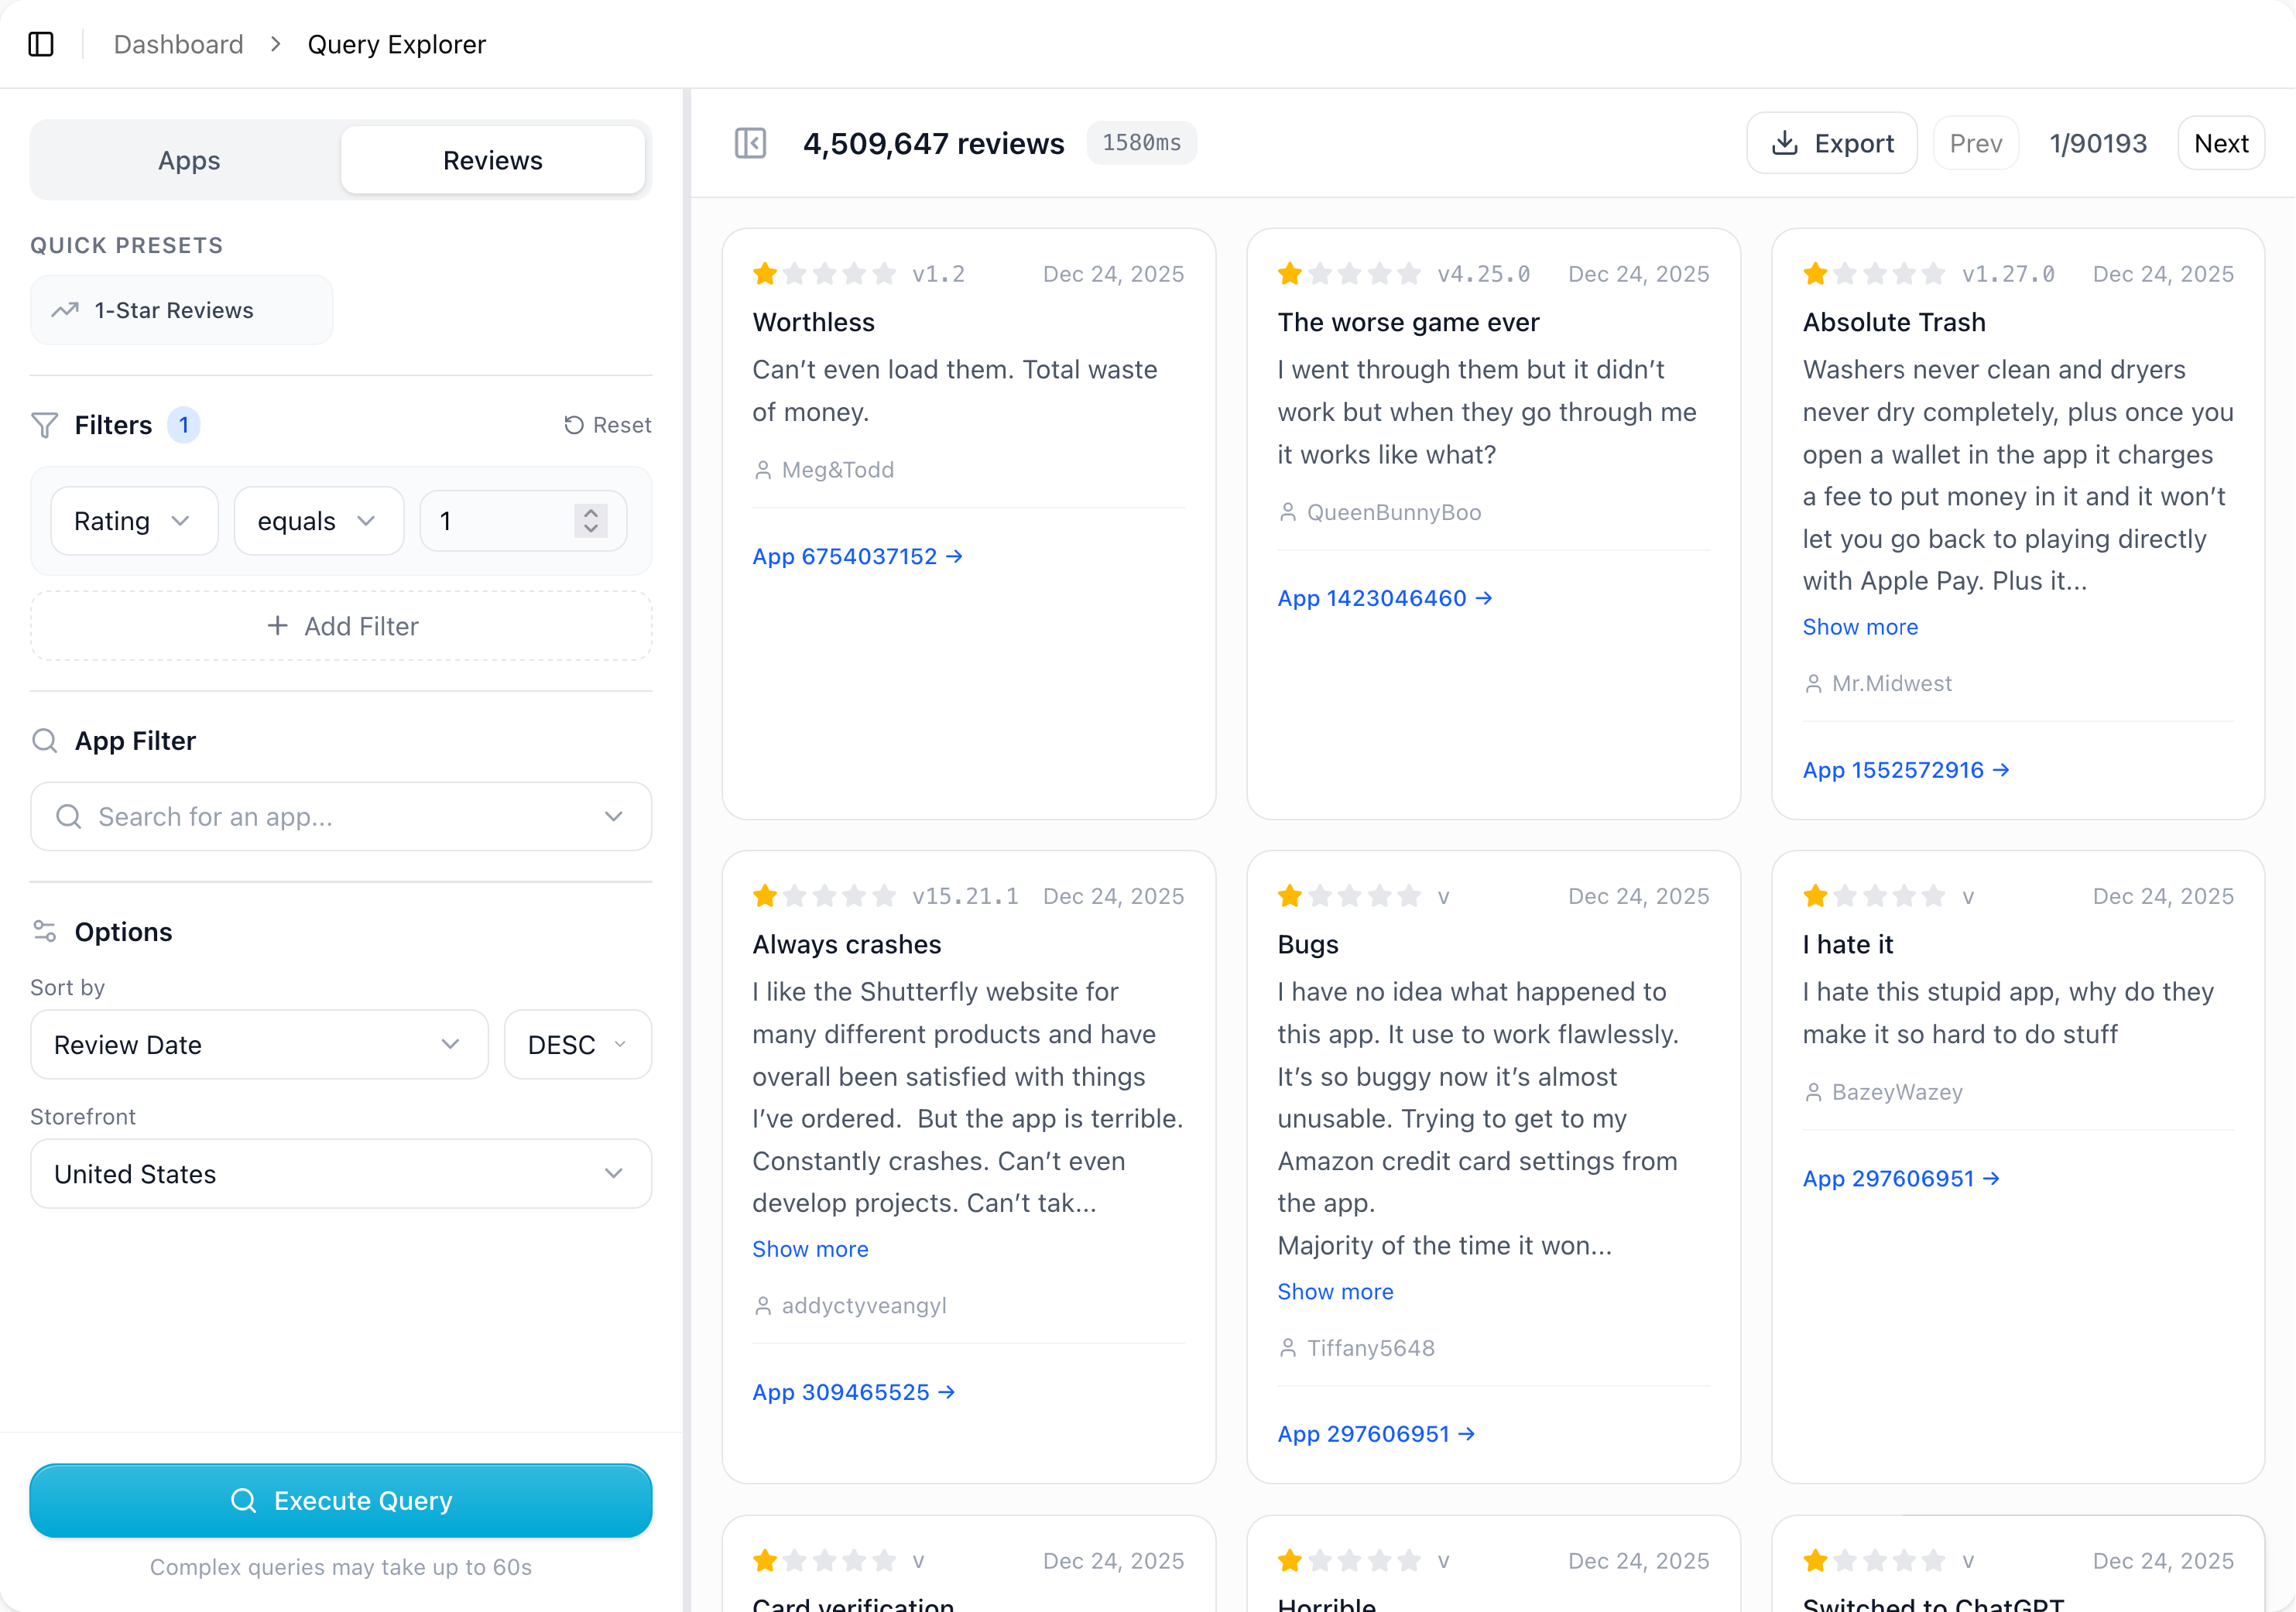The width and height of the screenshot is (2296, 1612).
Task: Click rating value stepper arrows
Action: (x=591, y=521)
